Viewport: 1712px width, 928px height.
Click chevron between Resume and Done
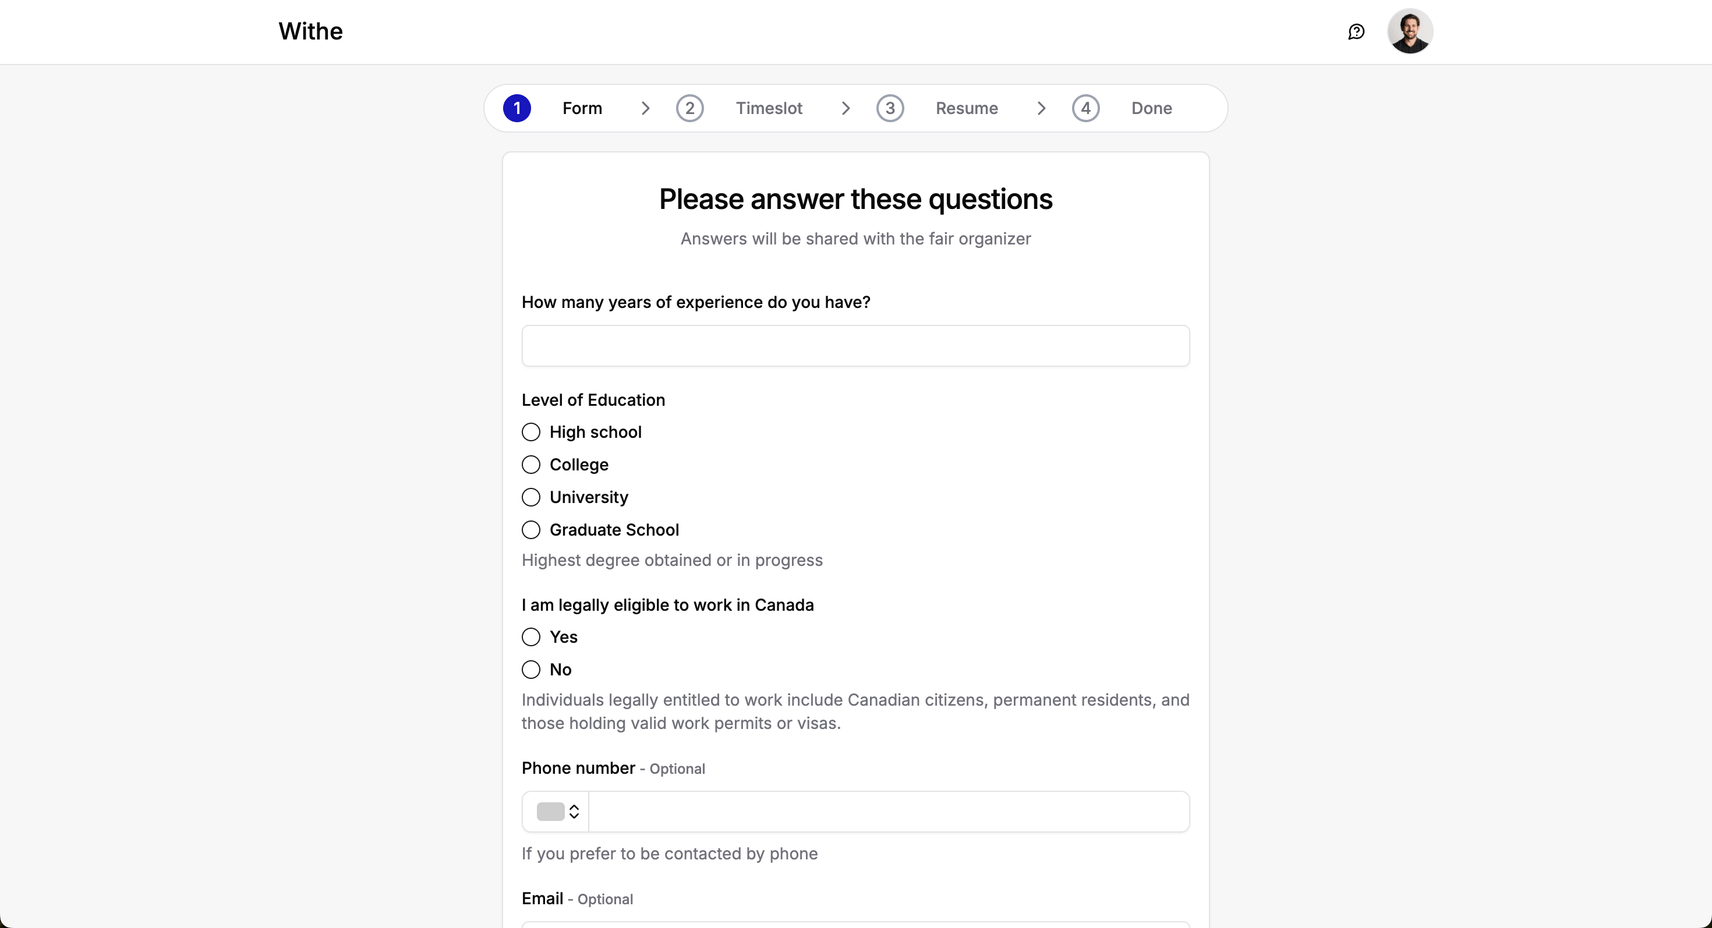tap(1042, 108)
